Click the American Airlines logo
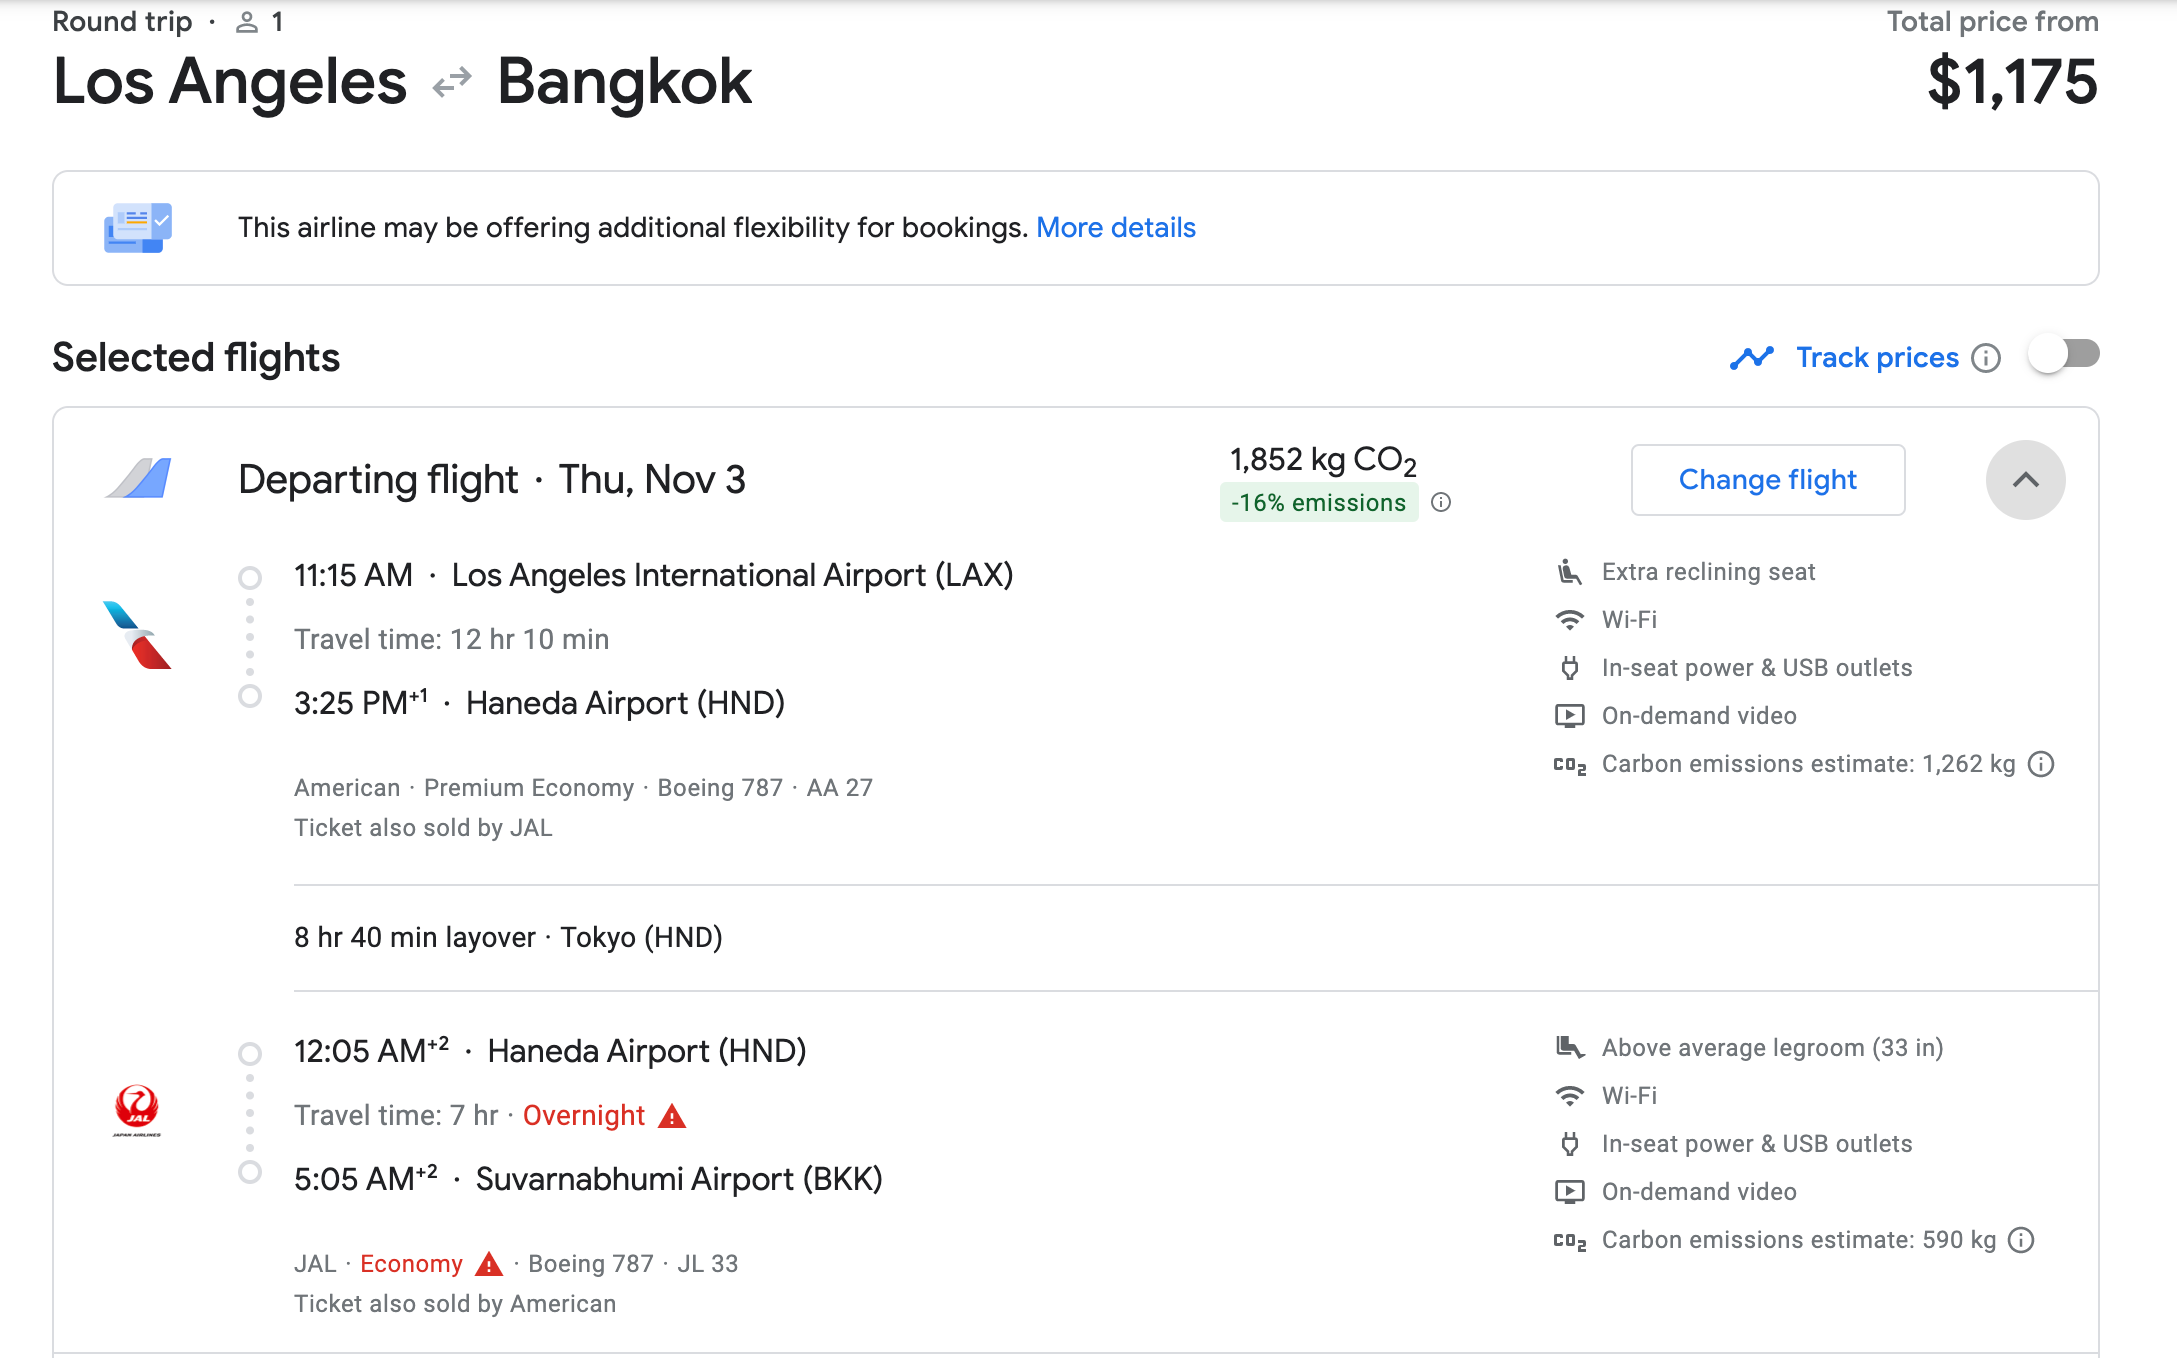This screenshot has width=2177, height=1358. click(137, 635)
